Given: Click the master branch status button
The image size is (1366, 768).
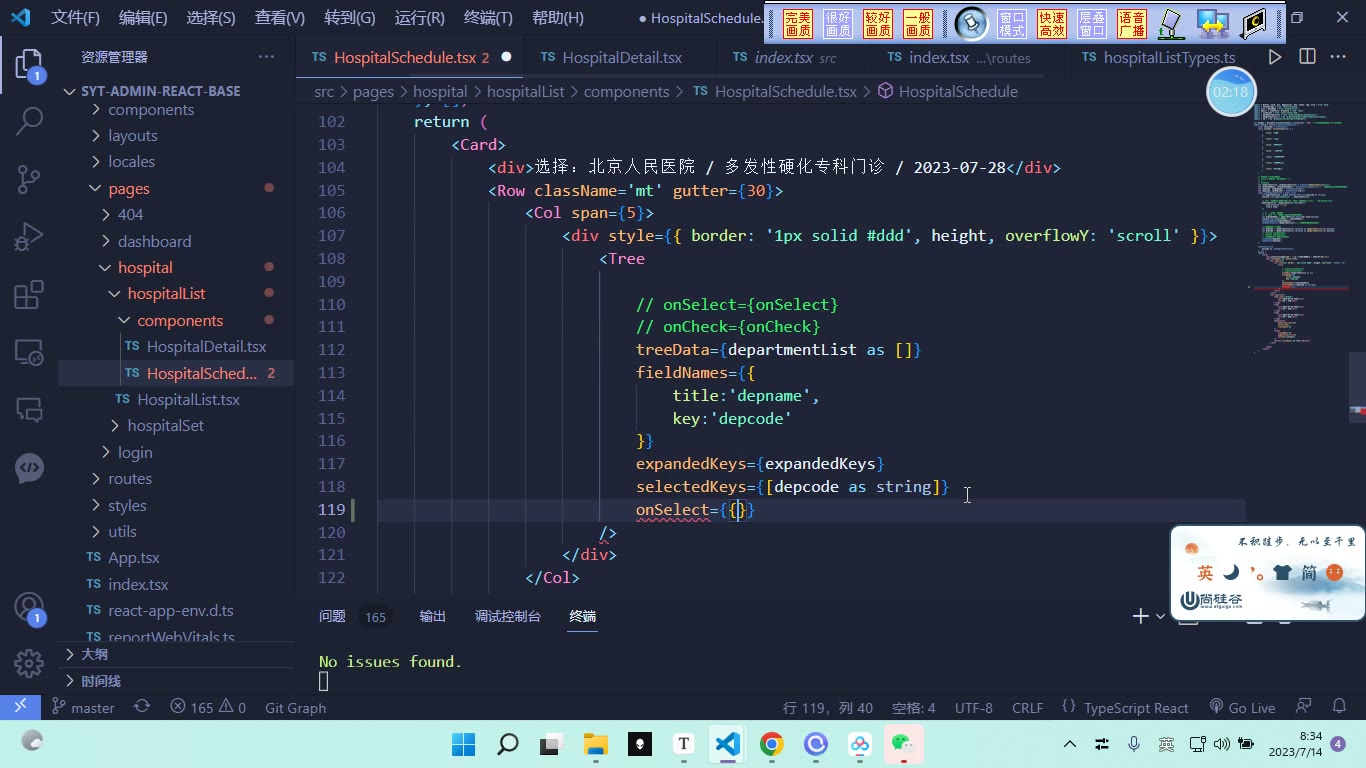Looking at the screenshot, I should pyautogui.click(x=83, y=708).
